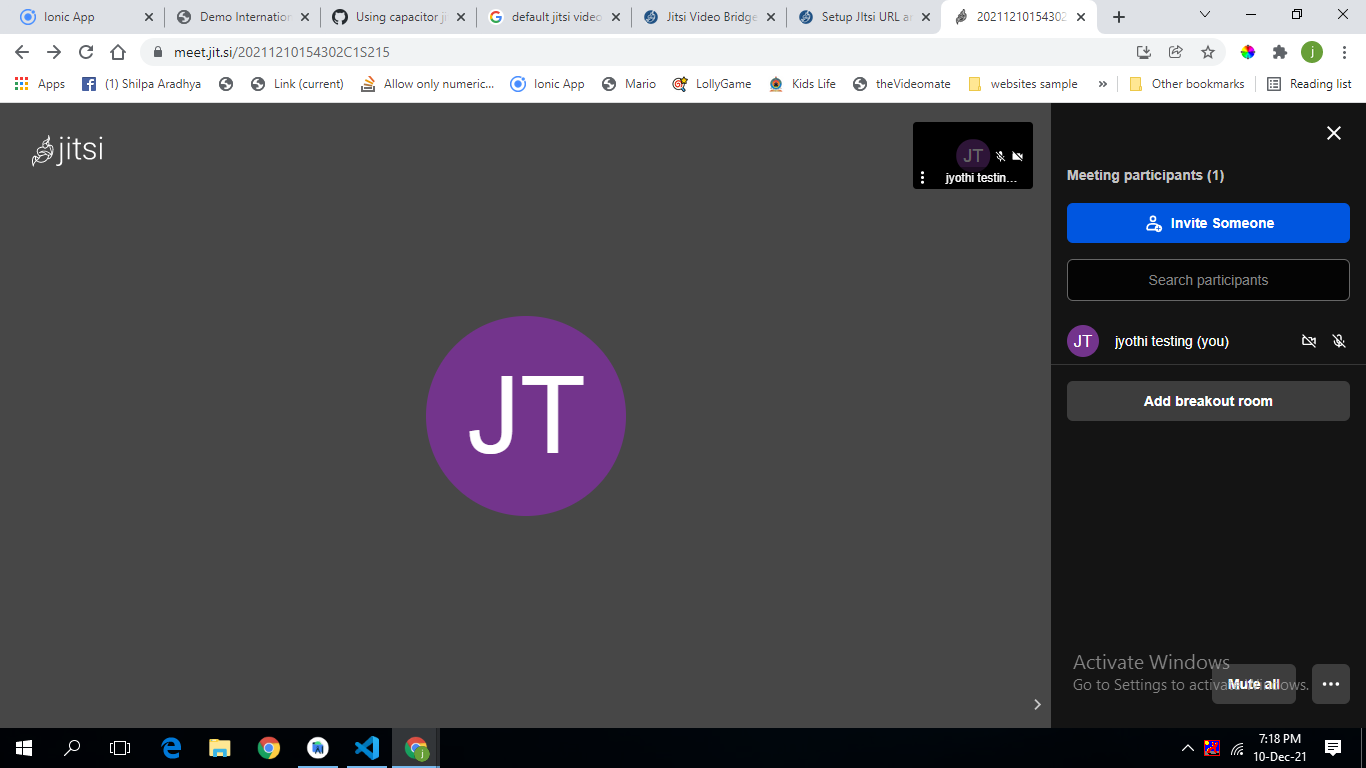This screenshot has height=768, width=1366.
Task: Click the page reload icon
Action: 87,51
